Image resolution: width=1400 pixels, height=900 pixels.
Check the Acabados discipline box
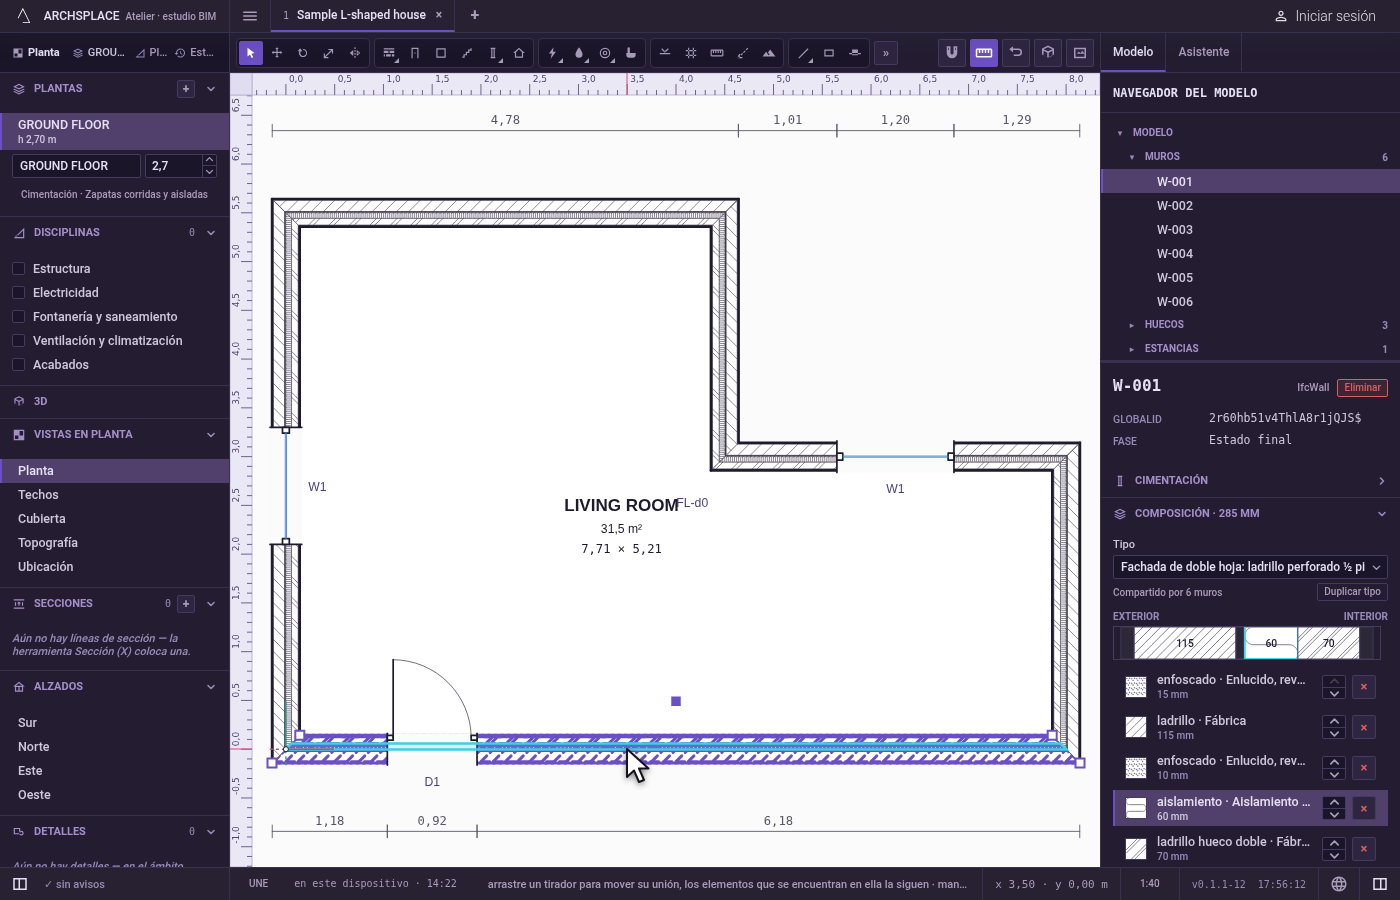point(18,364)
